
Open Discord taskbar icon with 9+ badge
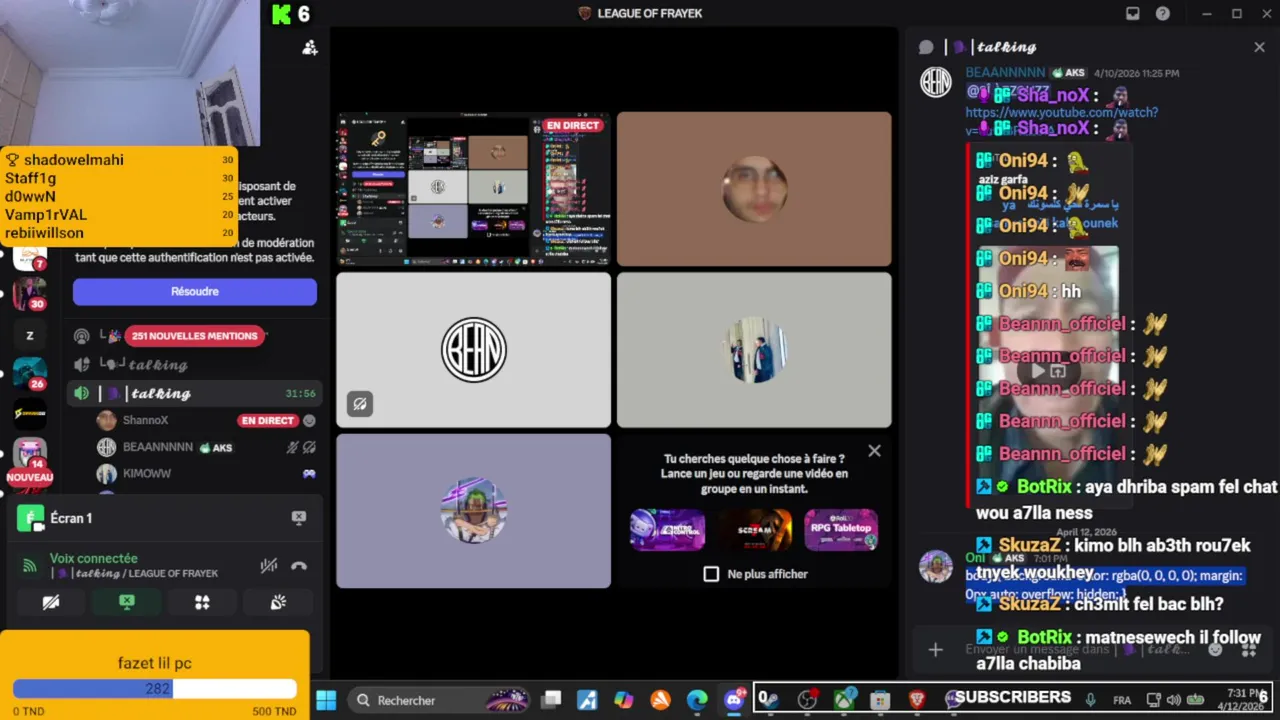(x=735, y=700)
